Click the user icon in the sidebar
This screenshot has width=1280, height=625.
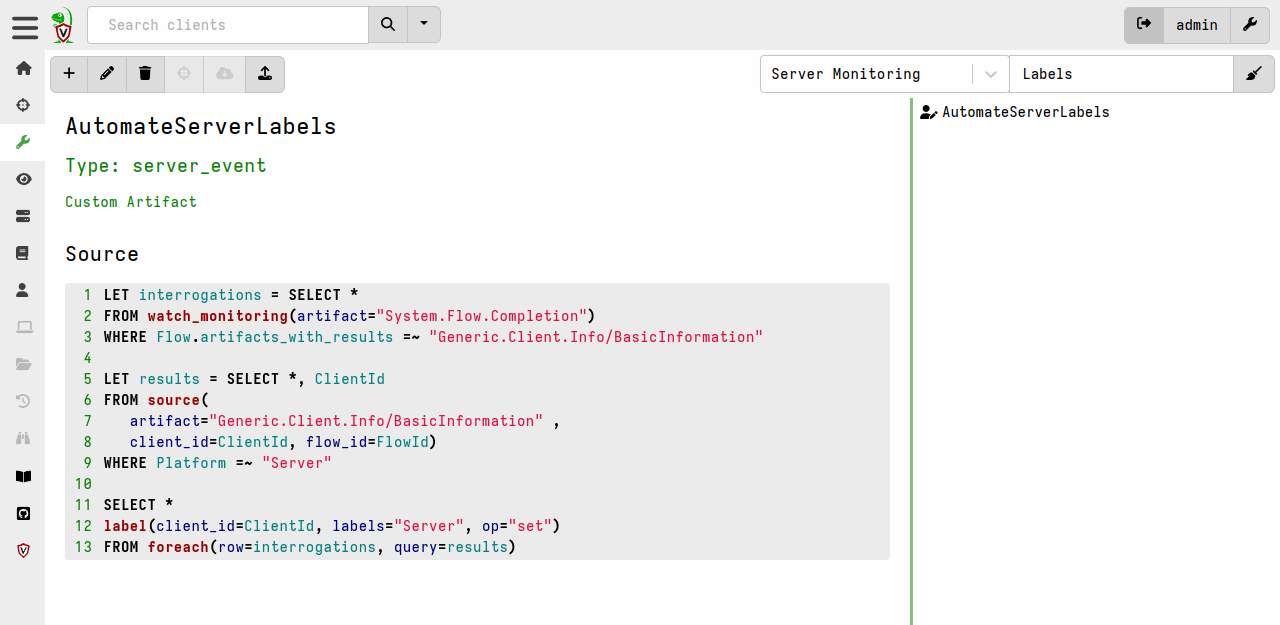pyautogui.click(x=23, y=290)
